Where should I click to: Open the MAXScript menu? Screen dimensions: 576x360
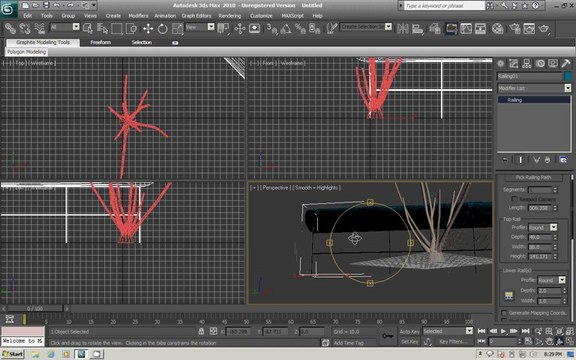[x=292, y=16]
